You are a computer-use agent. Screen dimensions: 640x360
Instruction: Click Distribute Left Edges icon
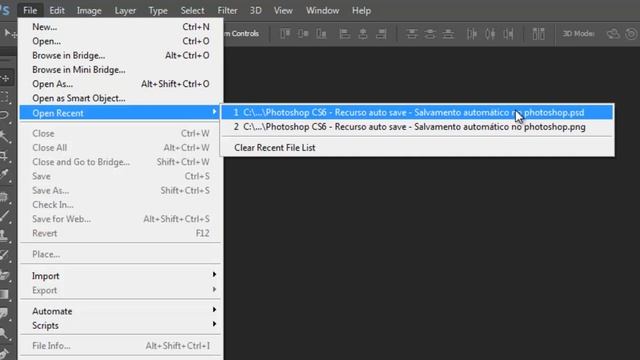pos(472,33)
